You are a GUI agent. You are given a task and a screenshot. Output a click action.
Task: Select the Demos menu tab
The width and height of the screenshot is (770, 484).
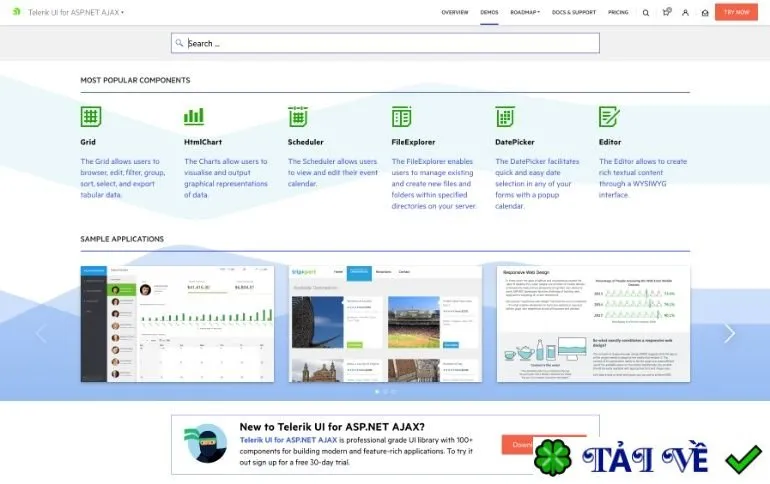click(x=489, y=12)
